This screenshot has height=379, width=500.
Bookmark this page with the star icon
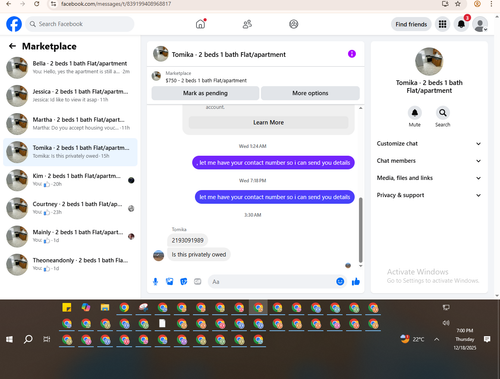[x=458, y=4]
